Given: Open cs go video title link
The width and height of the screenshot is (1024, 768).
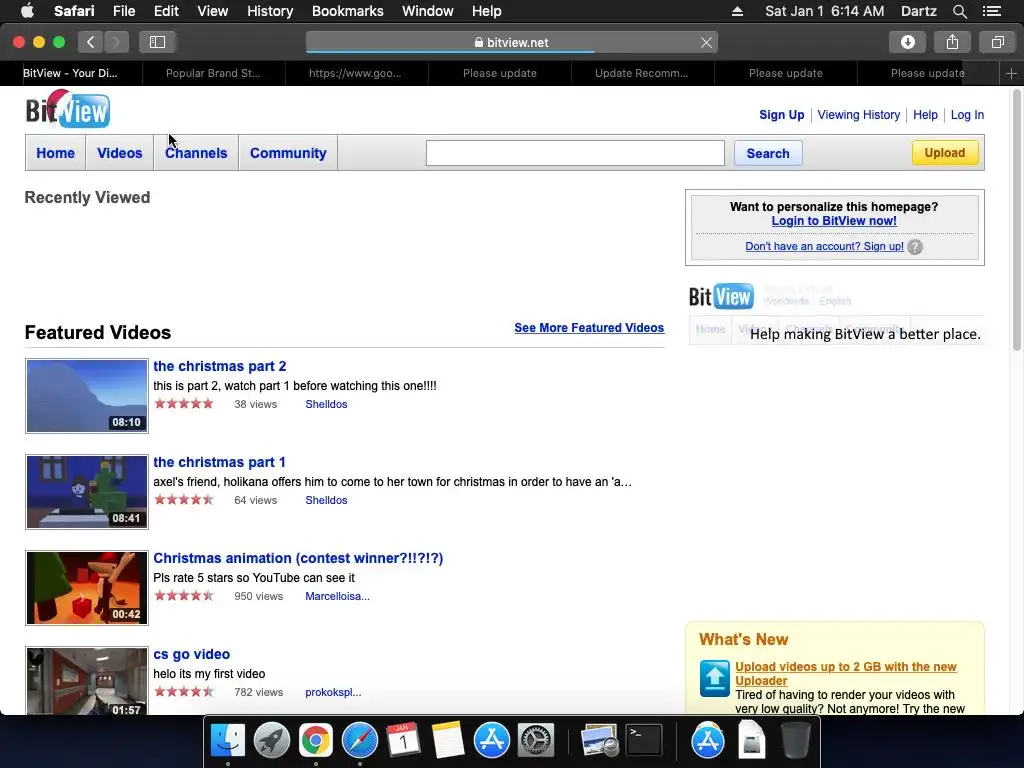Looking at the screenshot, I should point(191,654).
